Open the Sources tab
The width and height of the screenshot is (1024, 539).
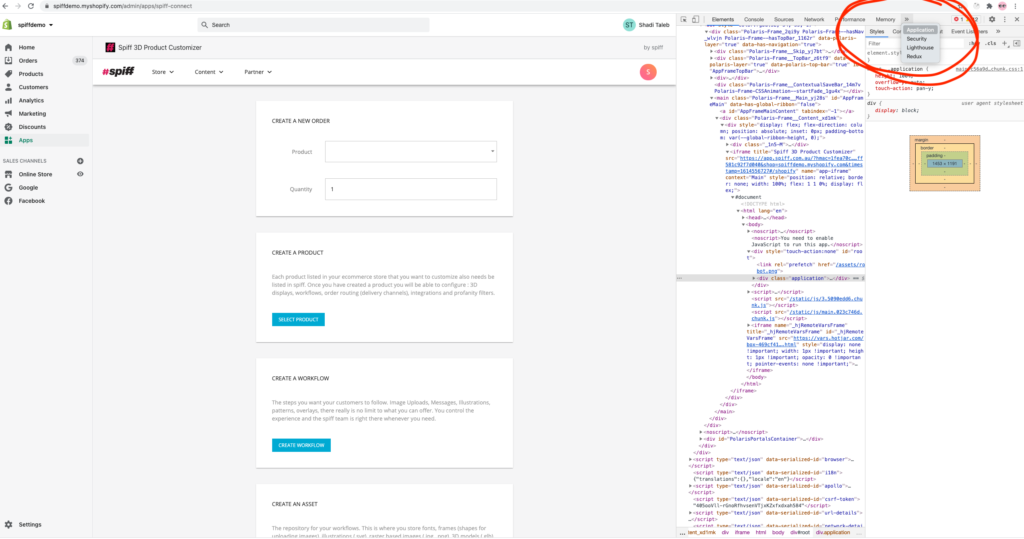(x=784, y=20)
